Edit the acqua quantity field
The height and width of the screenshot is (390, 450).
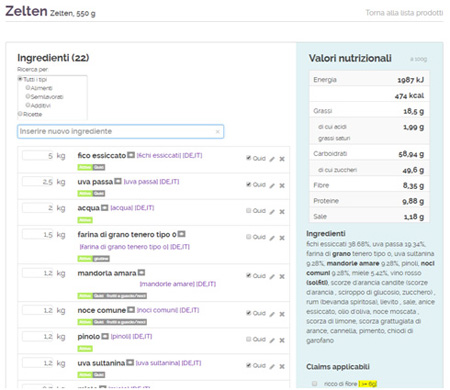(x=38, y=208)
